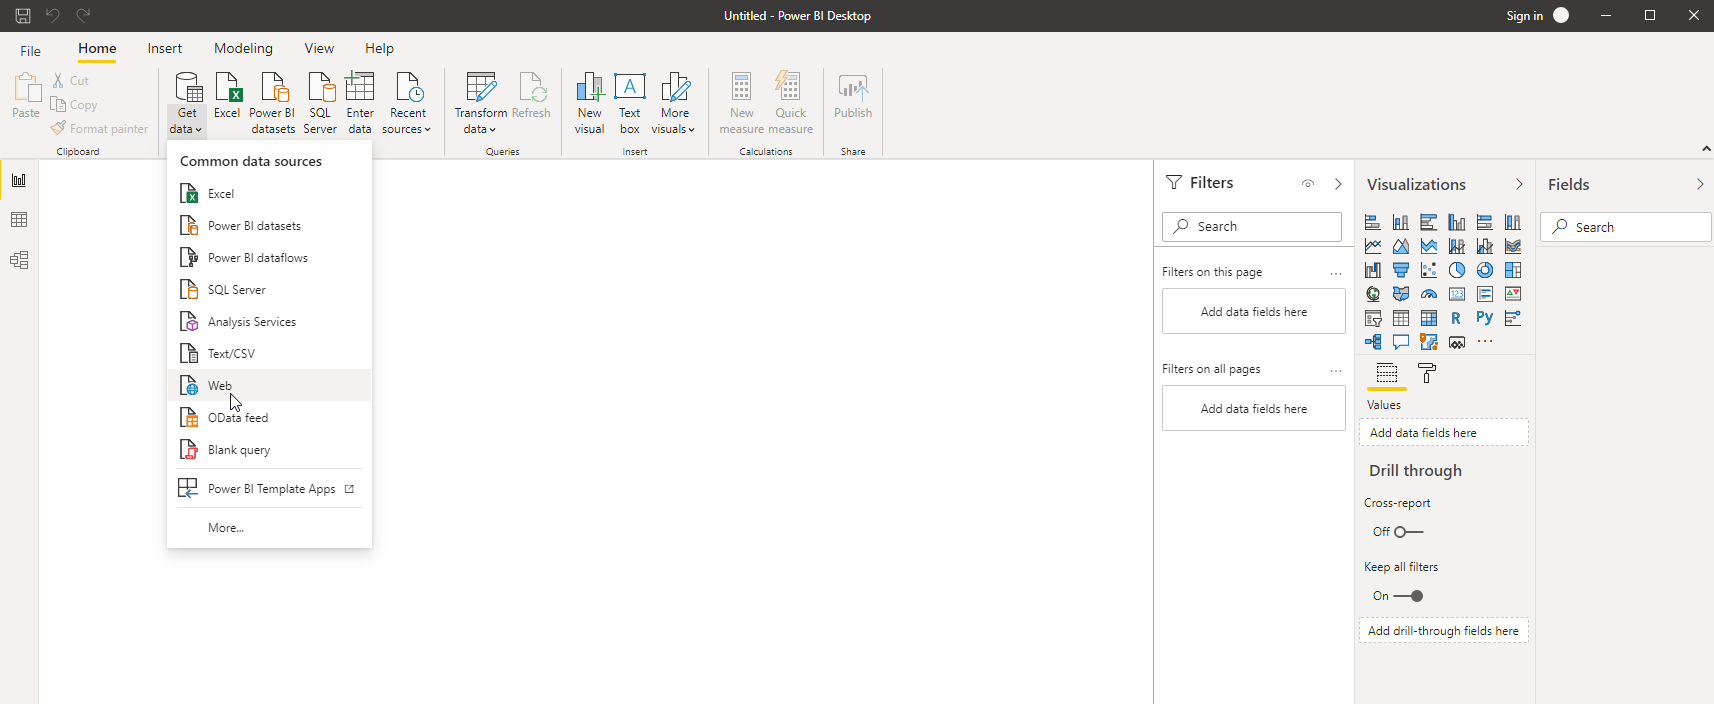Switch to the Insert tab
Image resolution: width=1714 pixels, height=704 pixels.
(x=165, y=48)
